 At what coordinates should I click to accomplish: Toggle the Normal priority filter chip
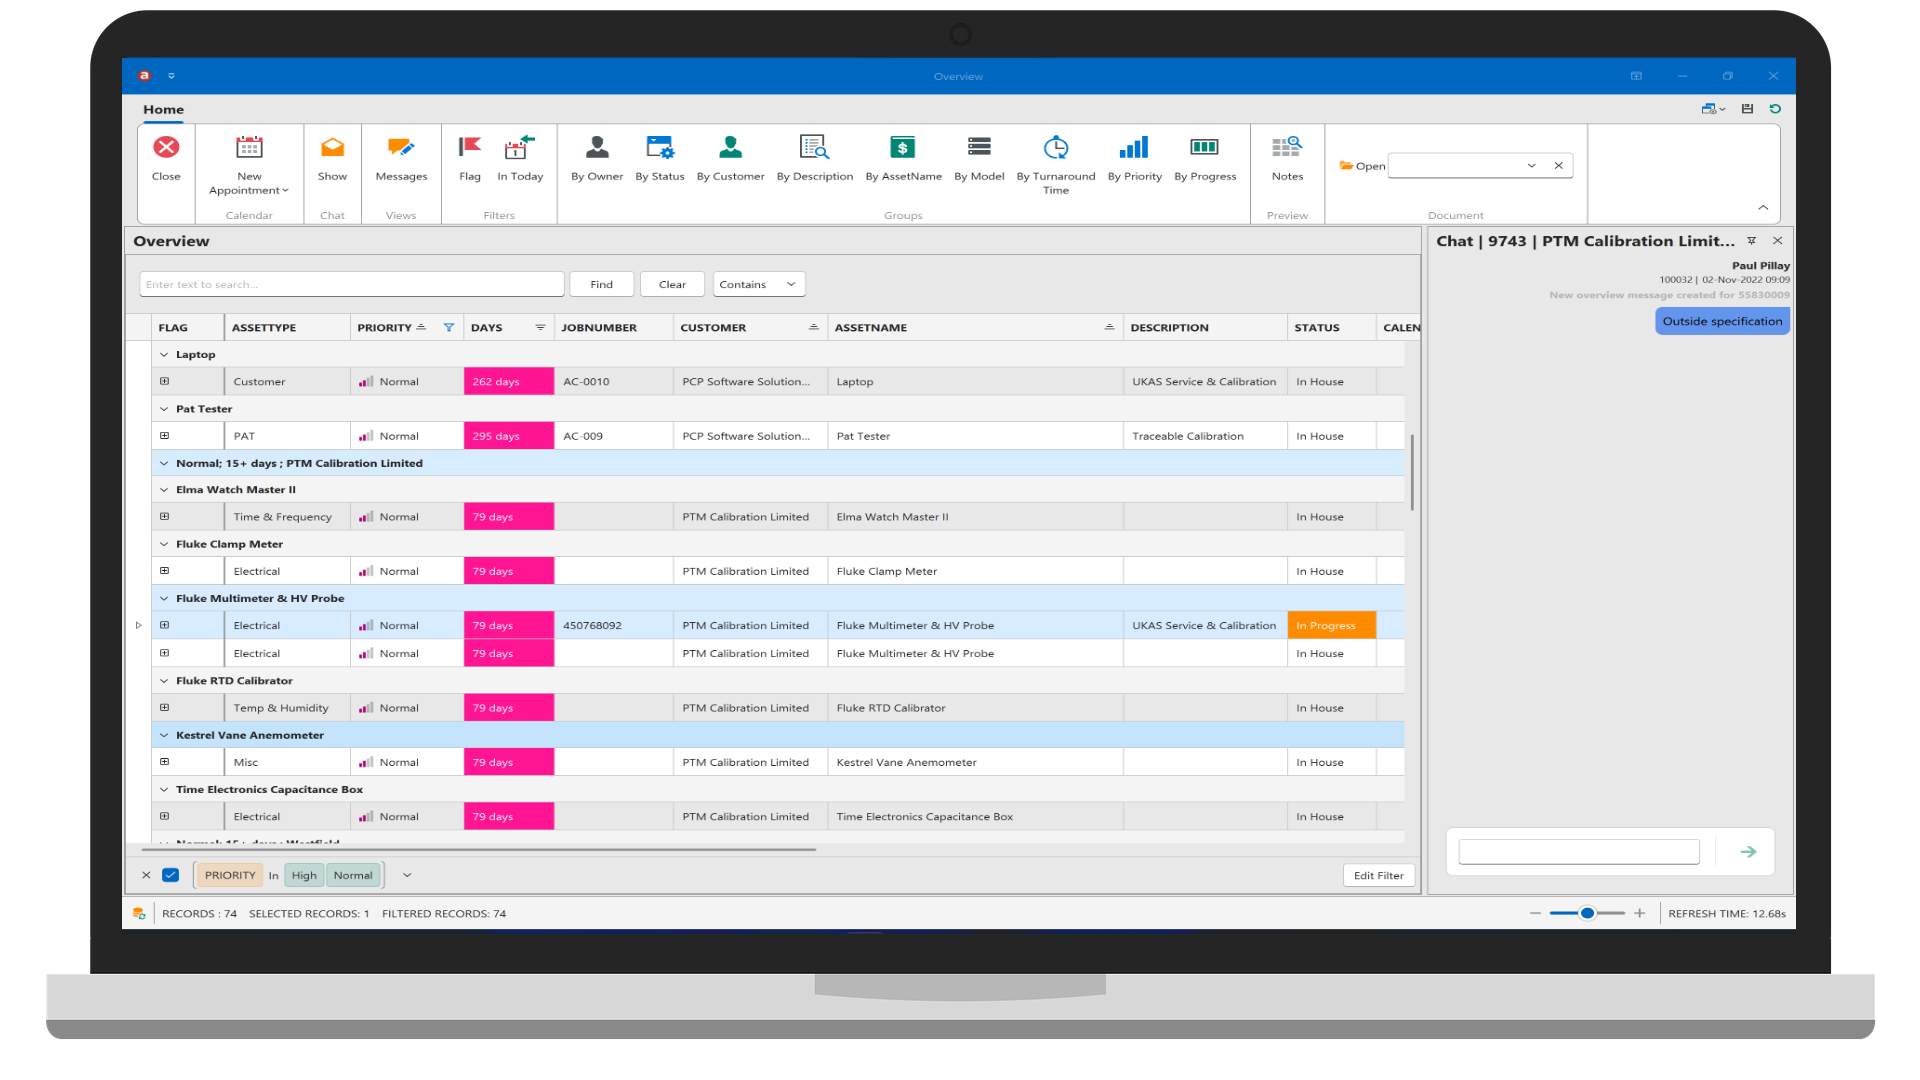click(x=352, y=875)
